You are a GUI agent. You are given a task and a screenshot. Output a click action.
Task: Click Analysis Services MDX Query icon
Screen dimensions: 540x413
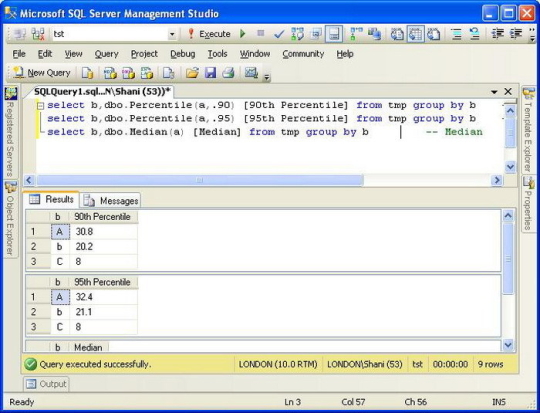point(110,73)
